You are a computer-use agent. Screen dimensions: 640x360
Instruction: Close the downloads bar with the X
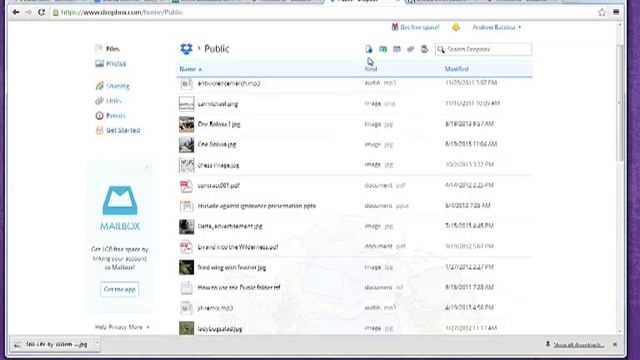point(615,345)
